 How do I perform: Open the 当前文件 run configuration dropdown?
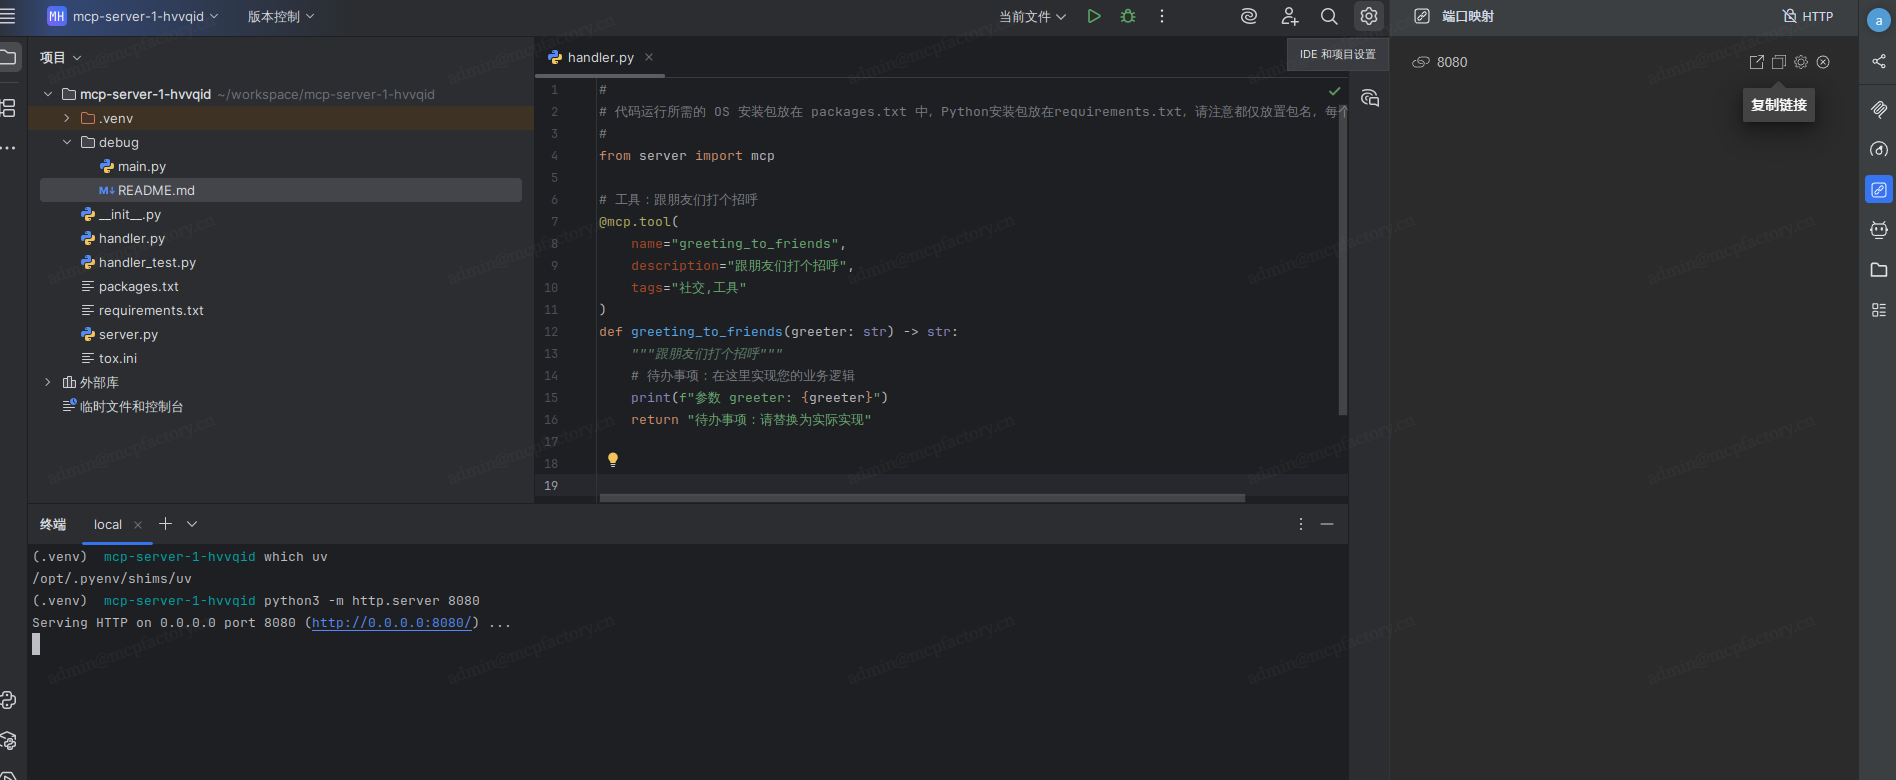pos(1032,16)
